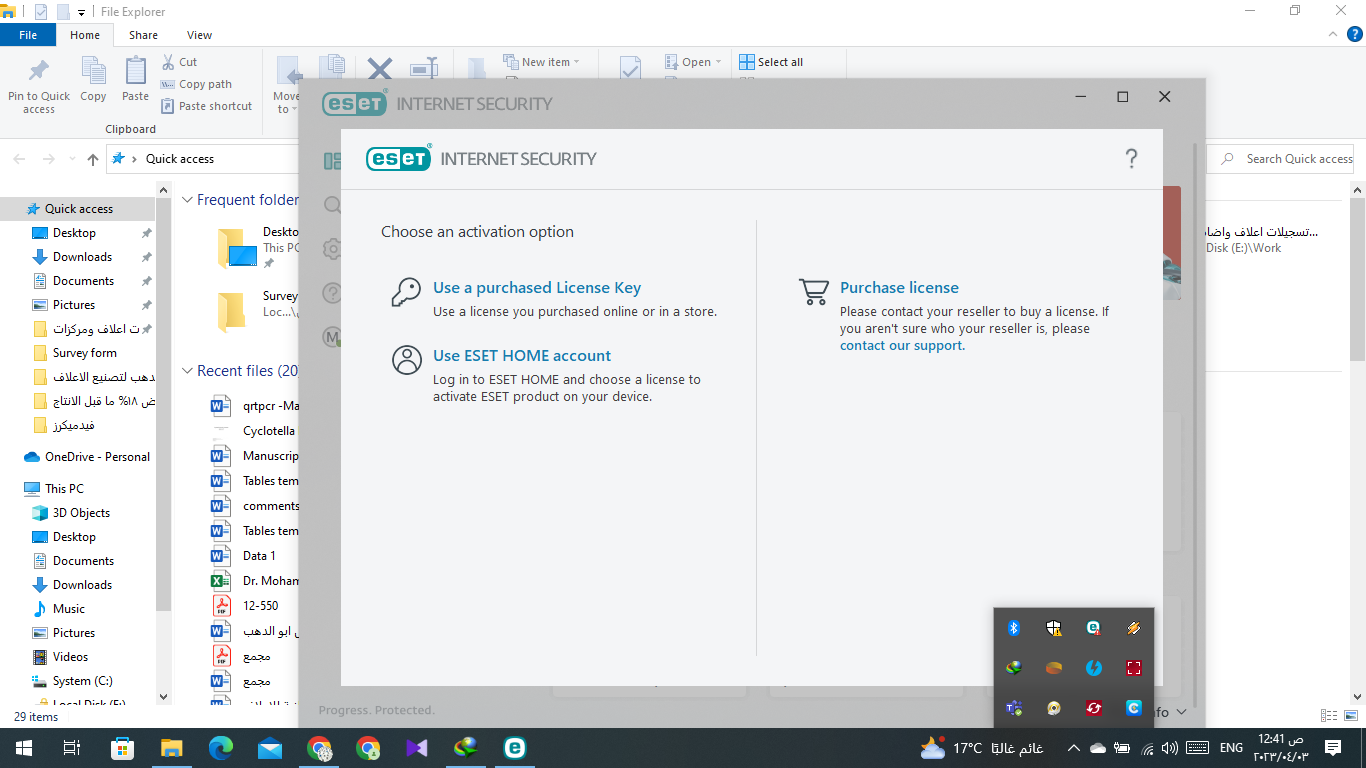Click Microsoft Teams tray icon

pos(1013,708)
